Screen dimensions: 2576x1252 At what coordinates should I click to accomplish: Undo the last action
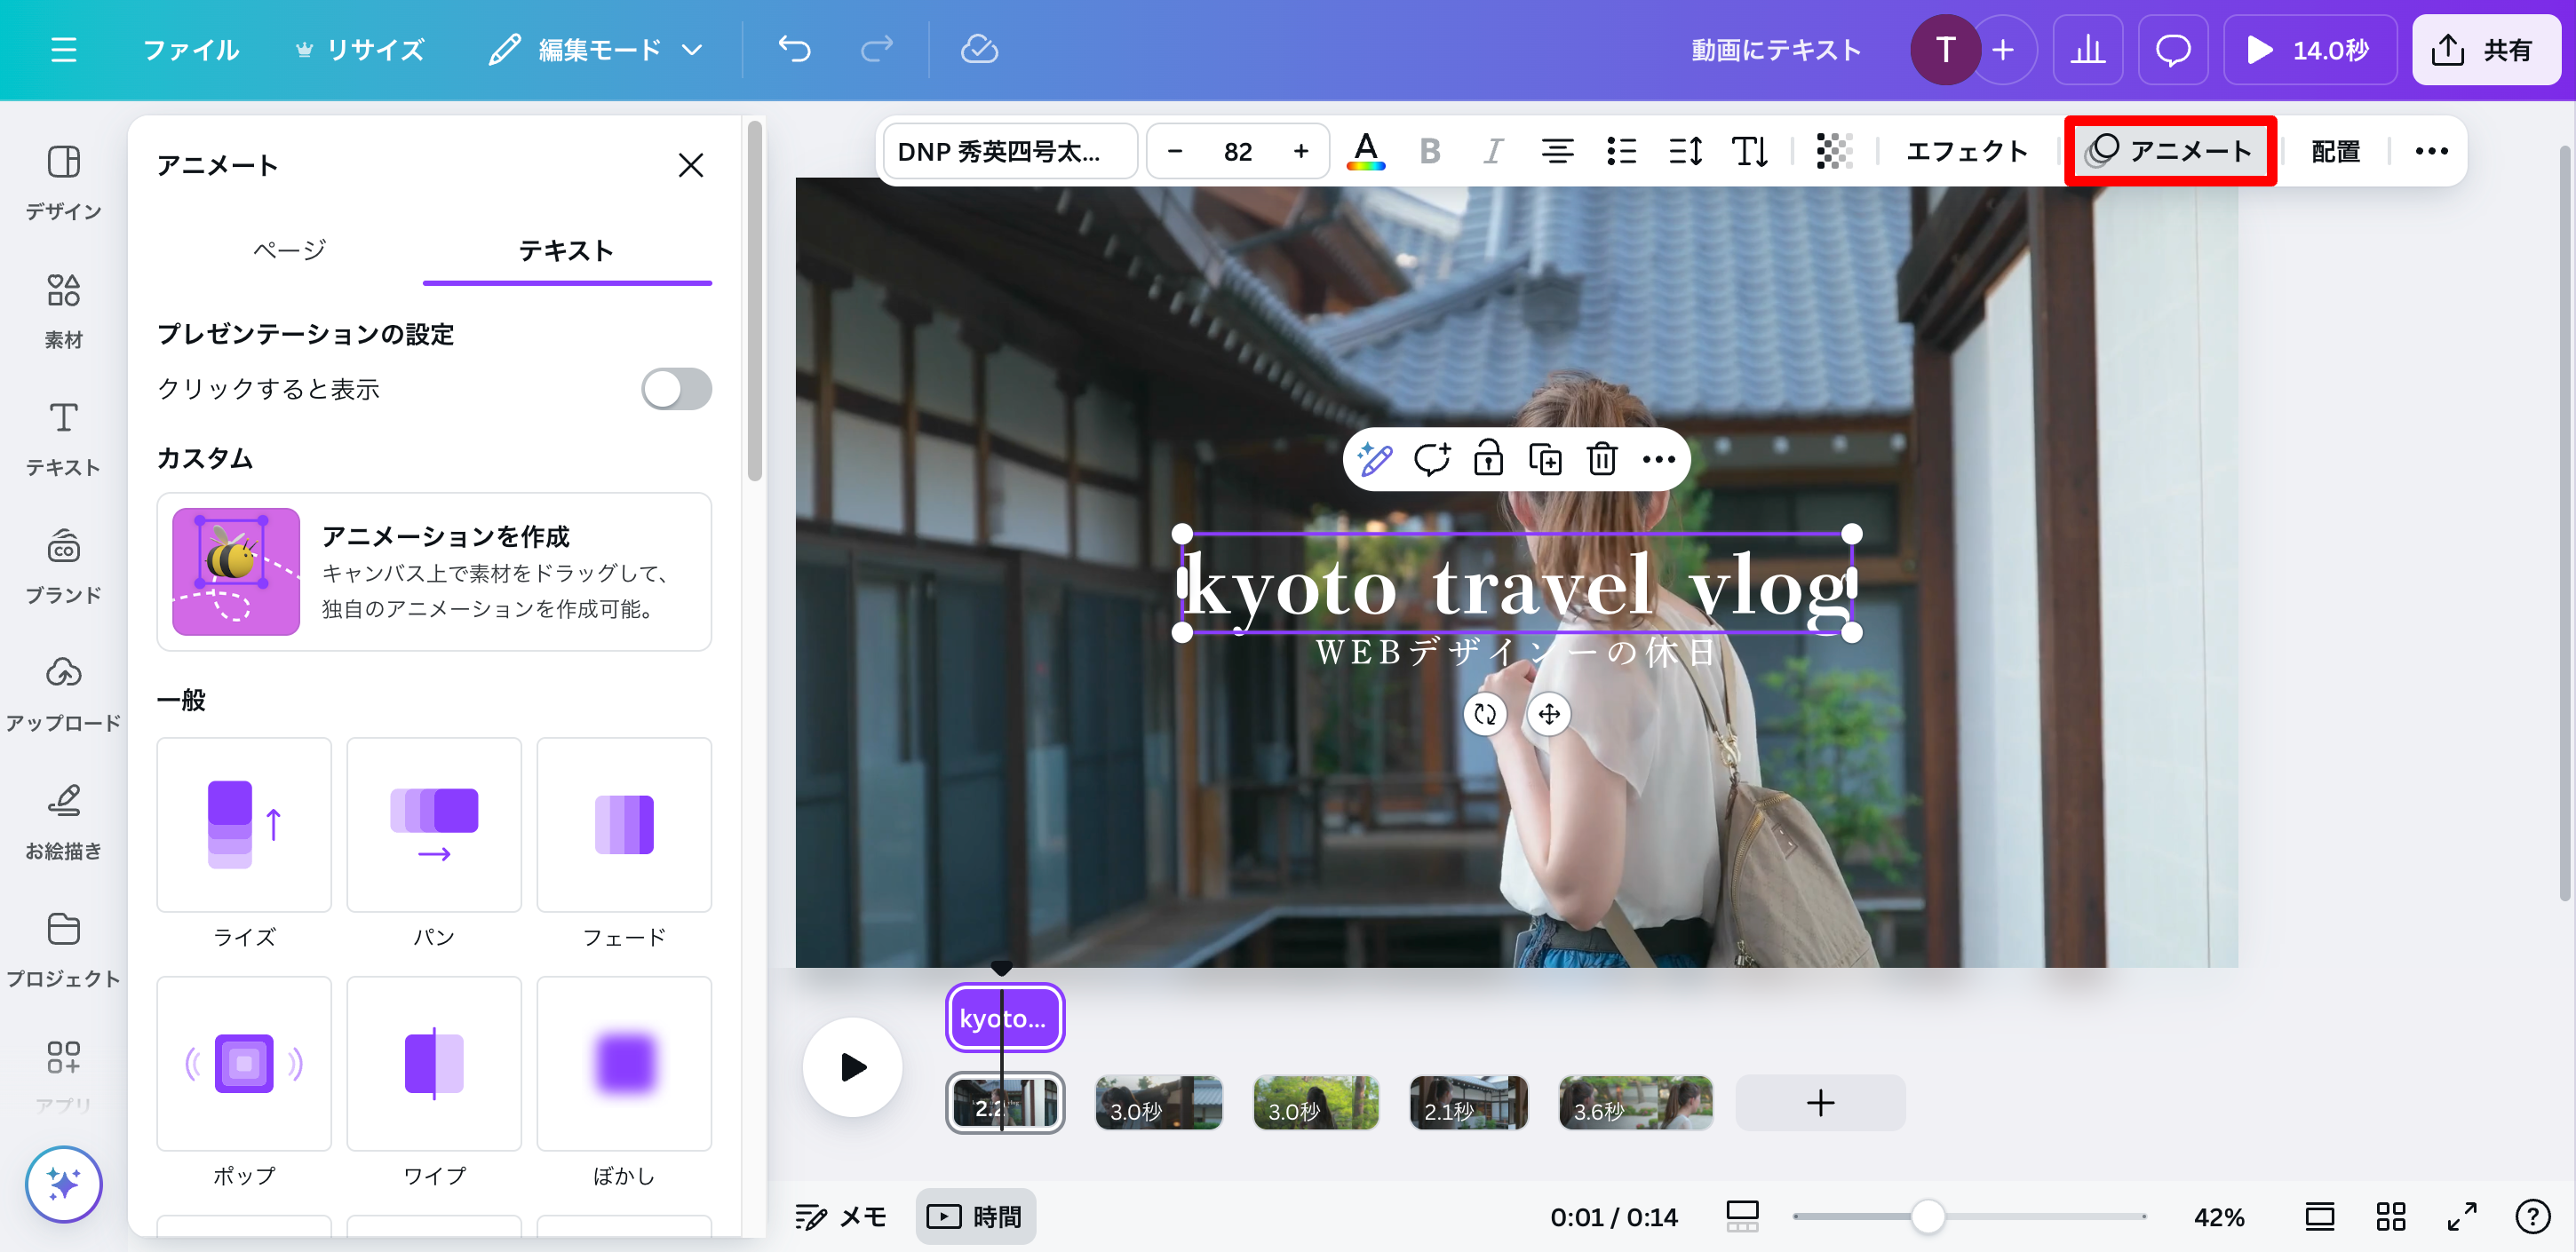click(x=795, y=50)
